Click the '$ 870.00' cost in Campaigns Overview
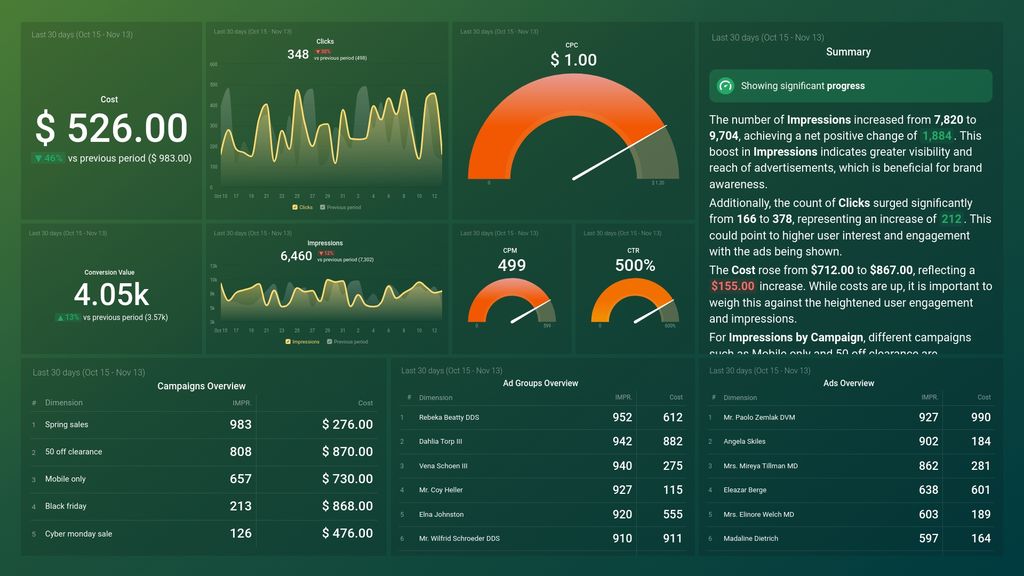The image size is (1024, 576). pos(347,452)
